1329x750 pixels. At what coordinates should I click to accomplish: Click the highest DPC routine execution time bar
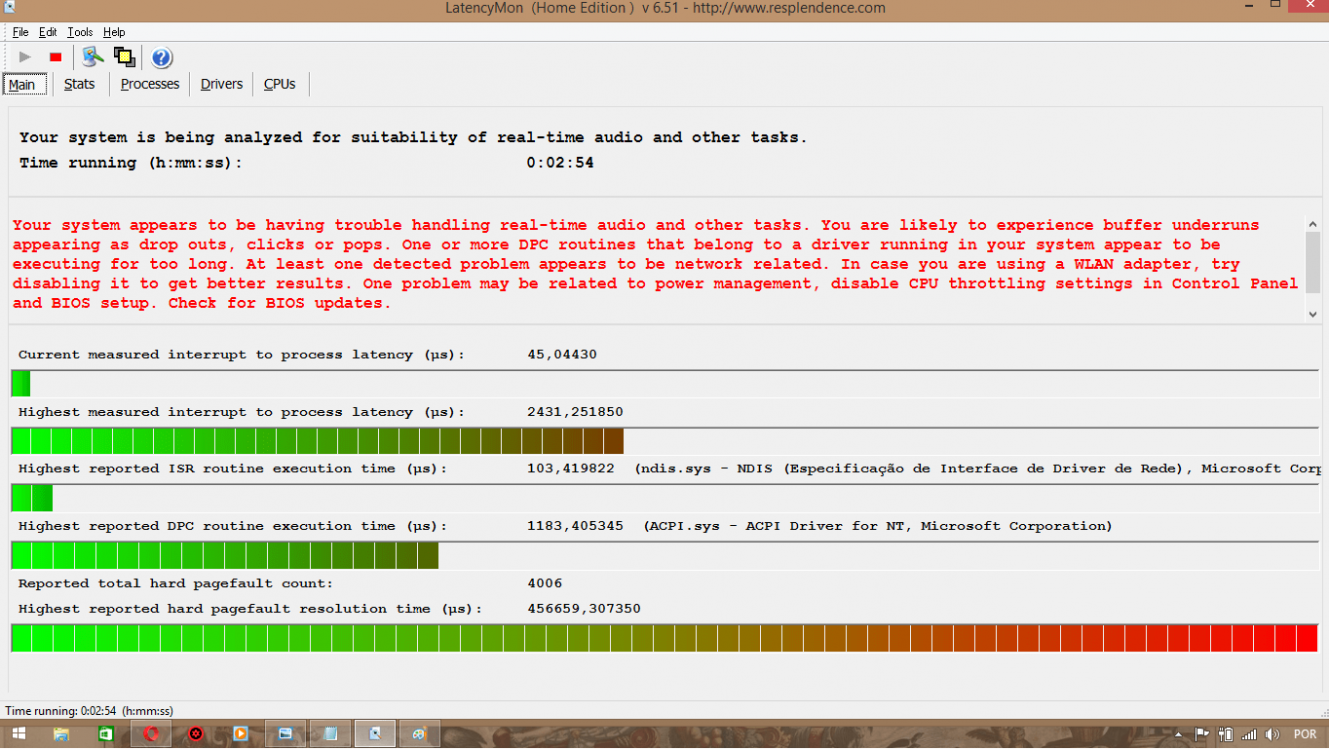click(x=664, y=555)
